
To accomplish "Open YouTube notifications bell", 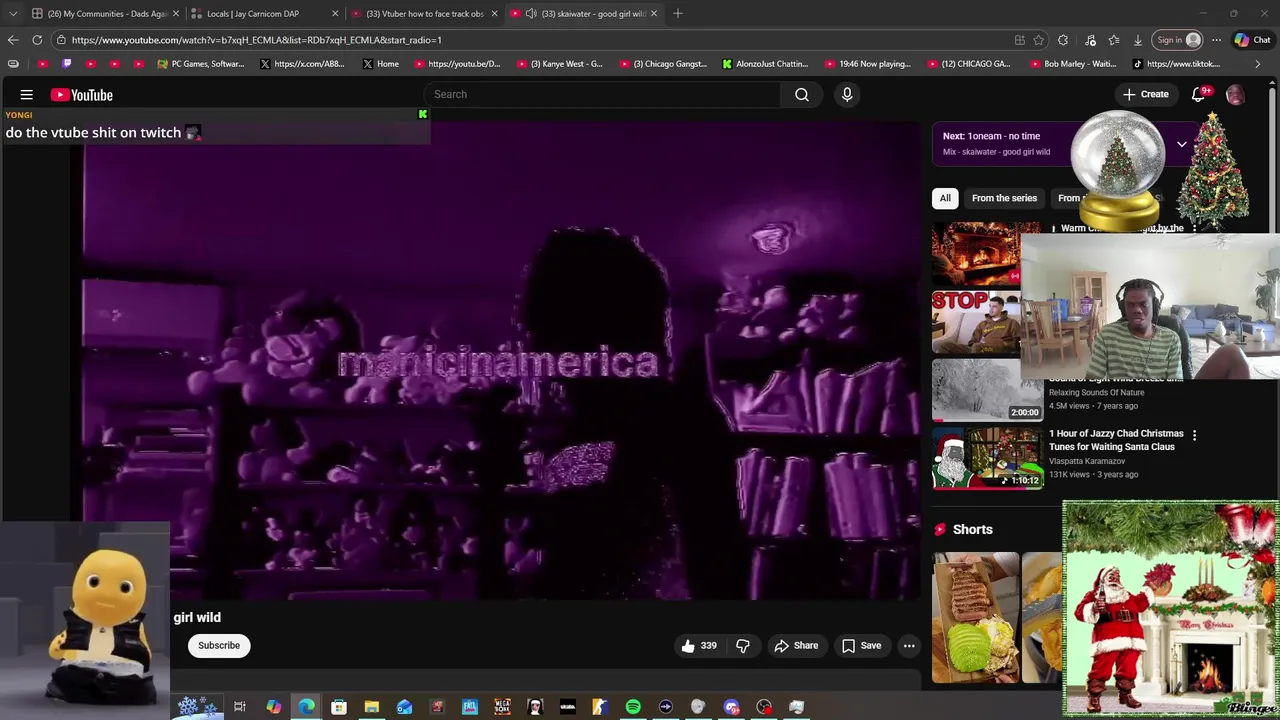I will point(1199,94).
